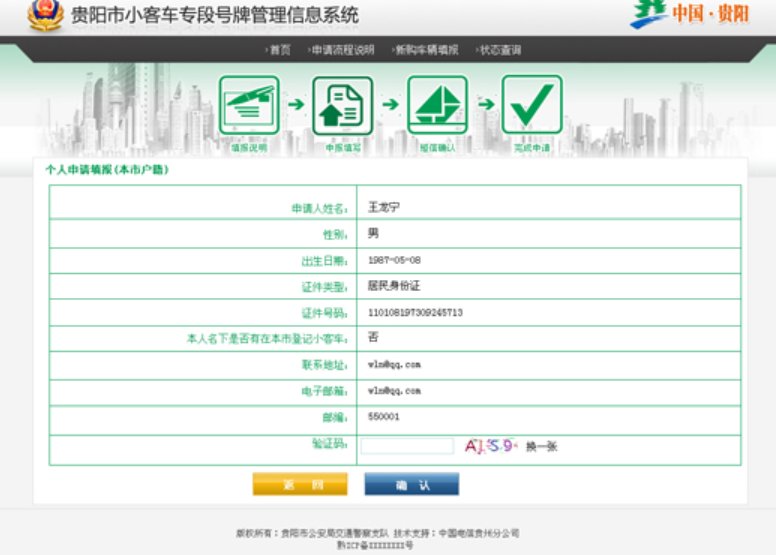Image resolution: width=776 pixels, height=555 pixels.
Task: Click the 出生日期 label
Action: [x=325, y=261]
